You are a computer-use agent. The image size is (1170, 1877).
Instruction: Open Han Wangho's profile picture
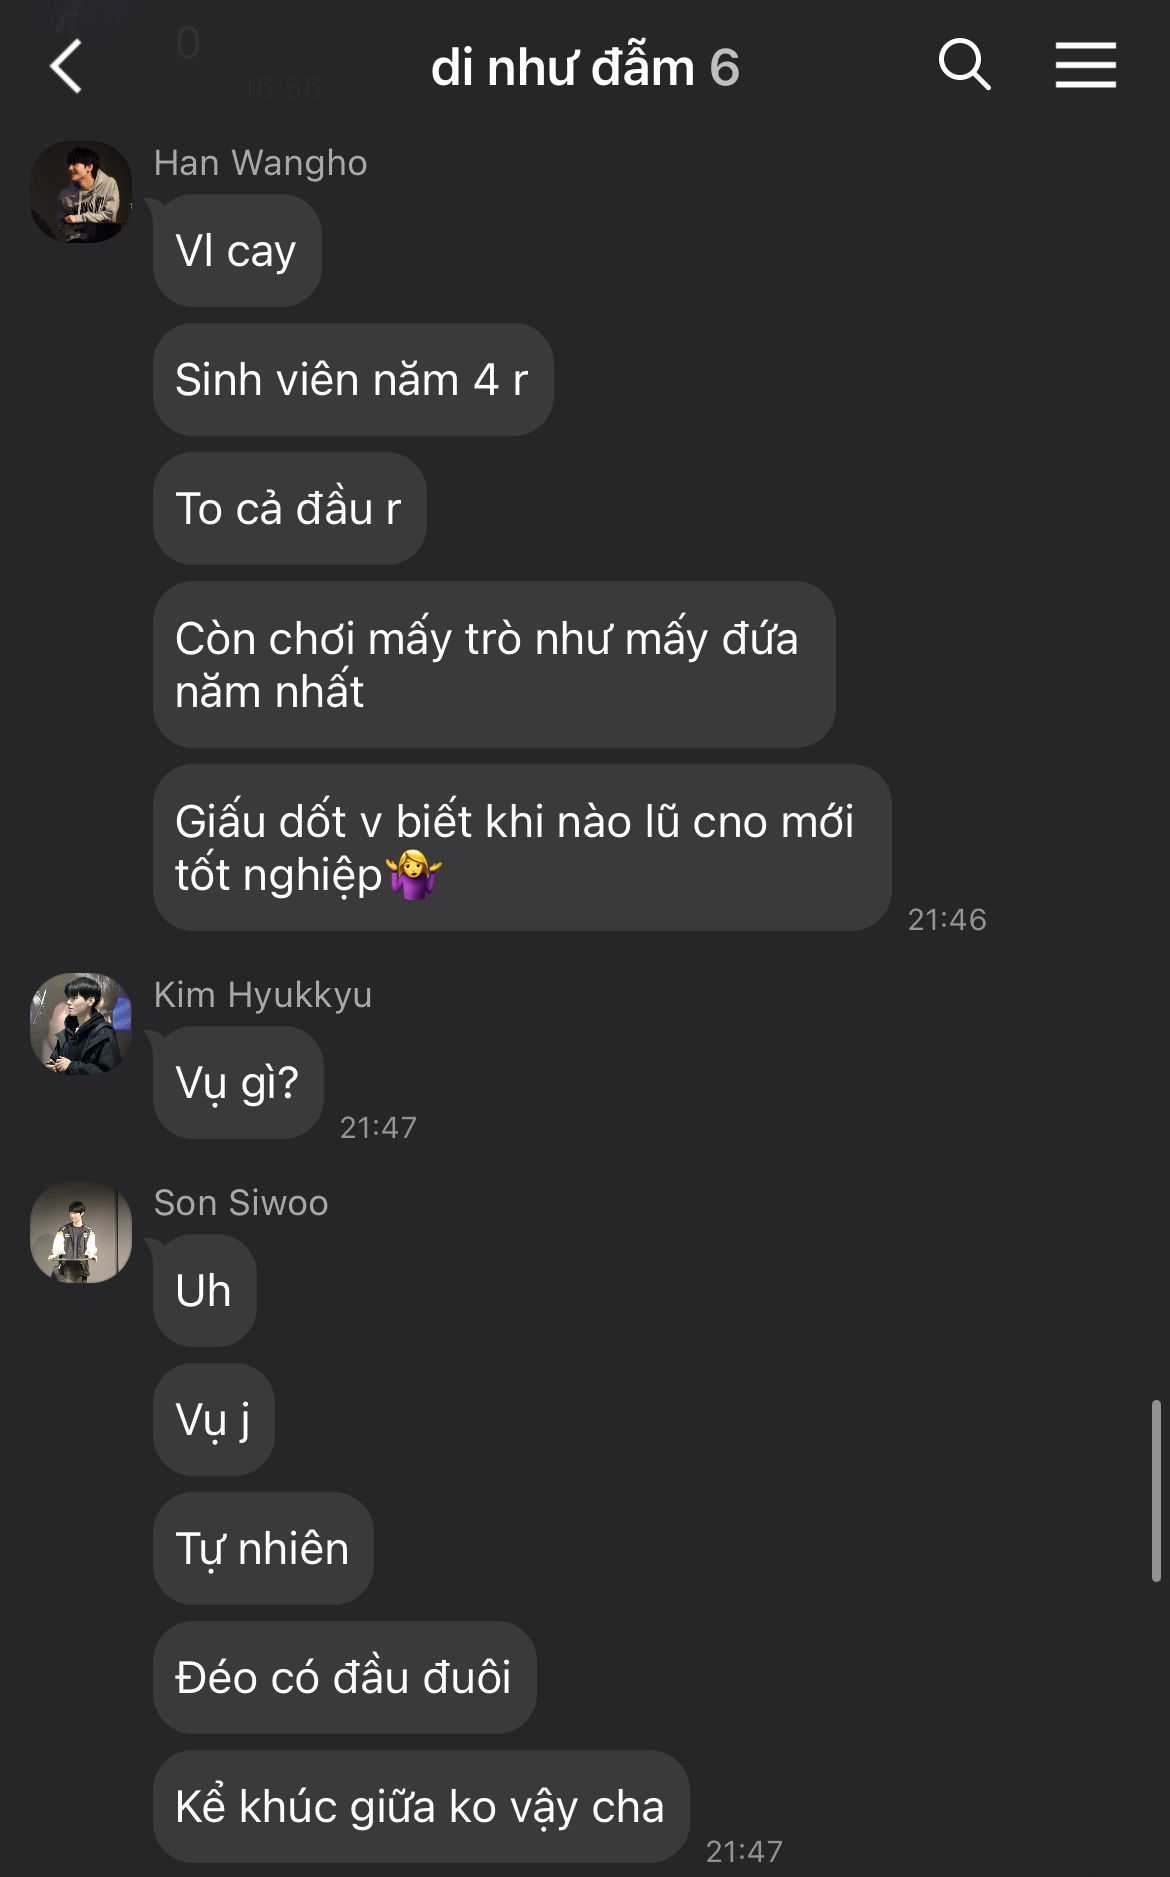[81, 192]
